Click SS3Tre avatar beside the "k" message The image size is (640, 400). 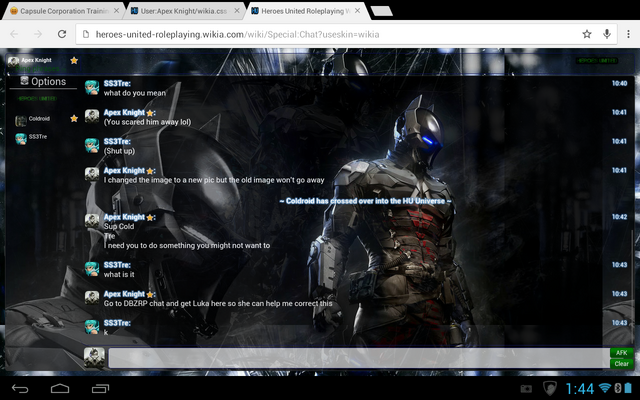coord(92,327)
